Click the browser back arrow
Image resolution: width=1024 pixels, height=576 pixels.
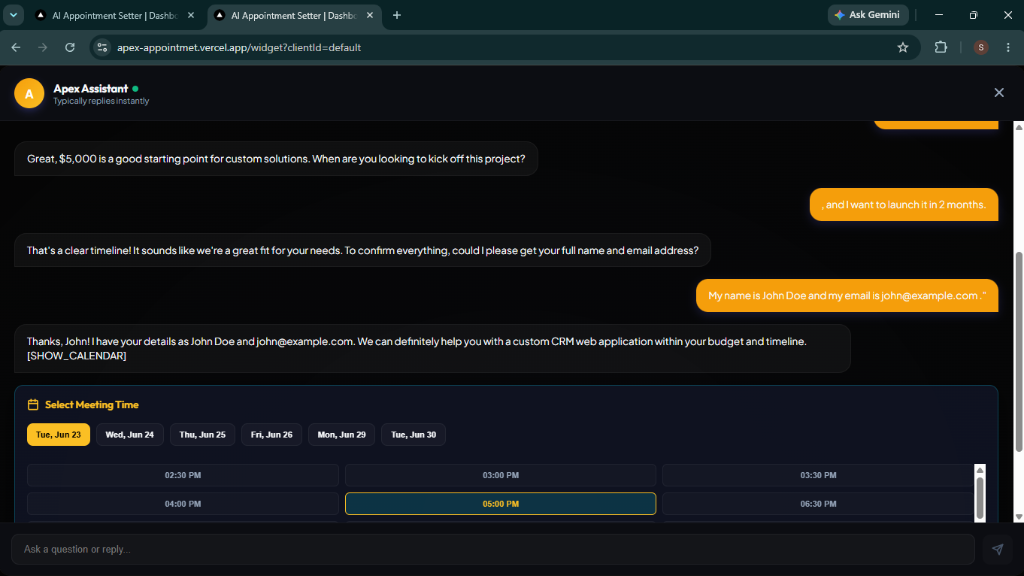(16, 47)
